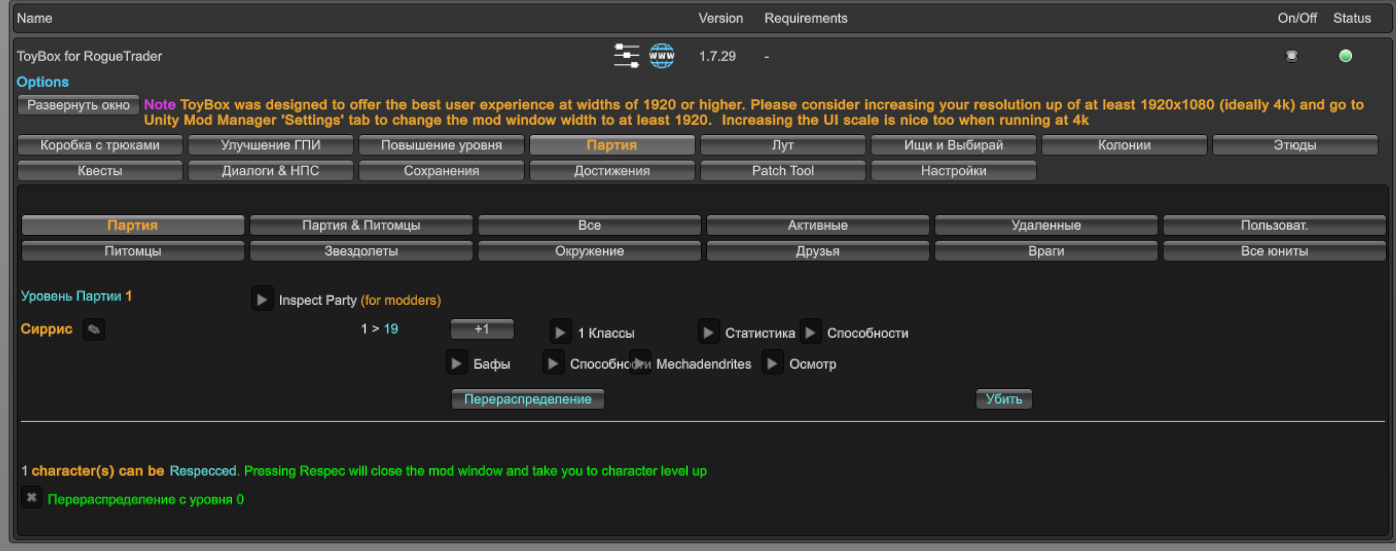Open the Этюды tab

tap(1295, 145)
